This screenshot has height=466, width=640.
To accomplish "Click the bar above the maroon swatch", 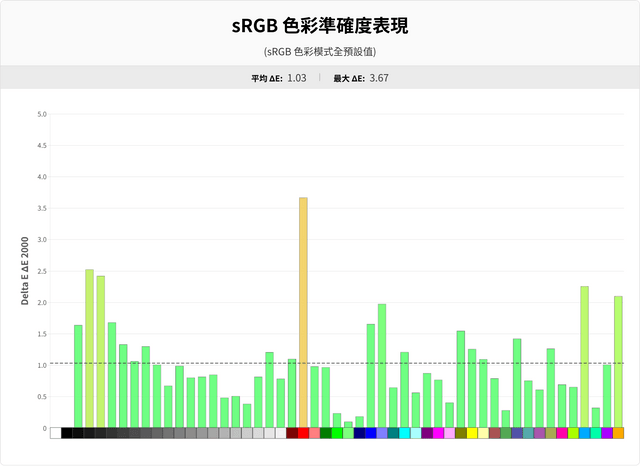I will point(292,393).
